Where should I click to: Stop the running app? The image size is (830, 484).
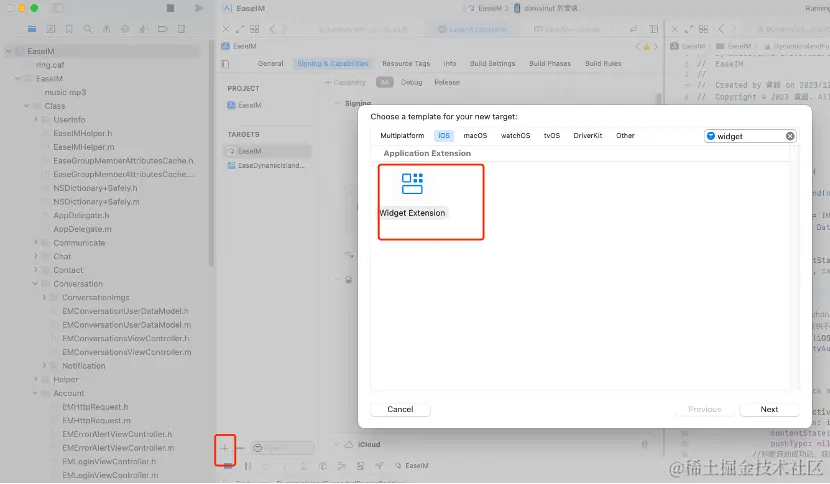tap(170, 8)
